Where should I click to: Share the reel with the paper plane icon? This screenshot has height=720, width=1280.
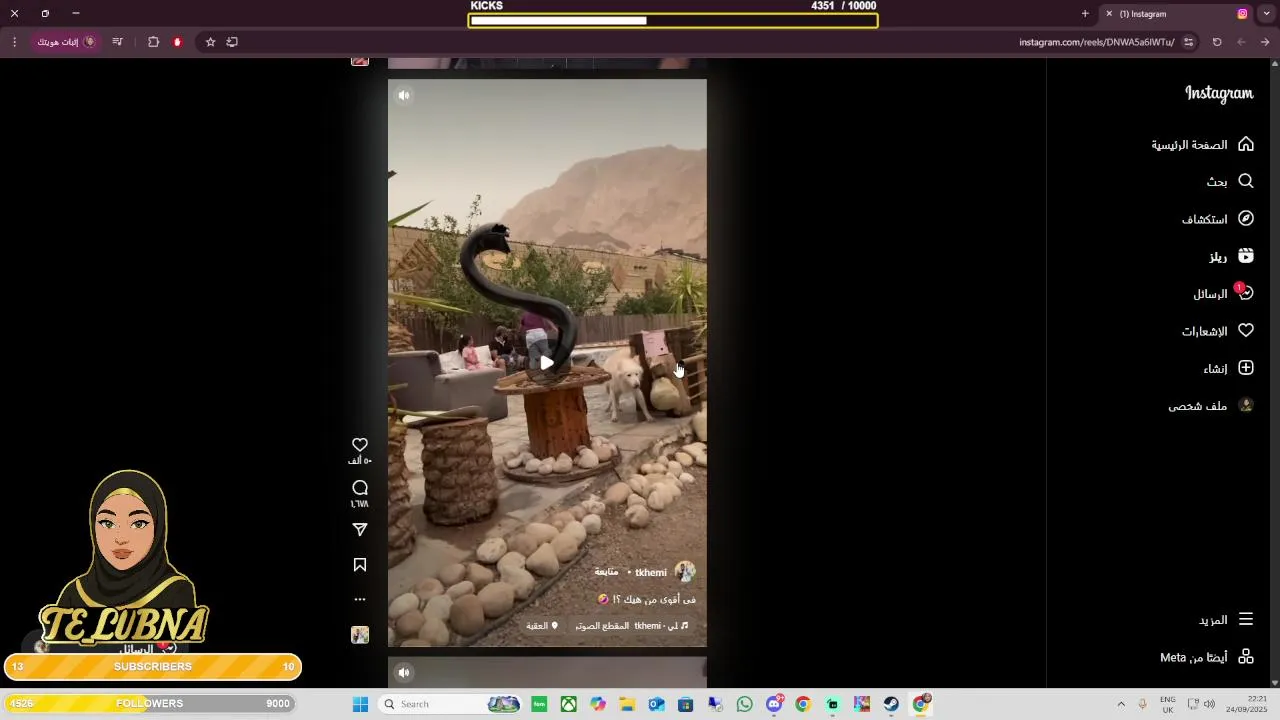coord(360,530)
